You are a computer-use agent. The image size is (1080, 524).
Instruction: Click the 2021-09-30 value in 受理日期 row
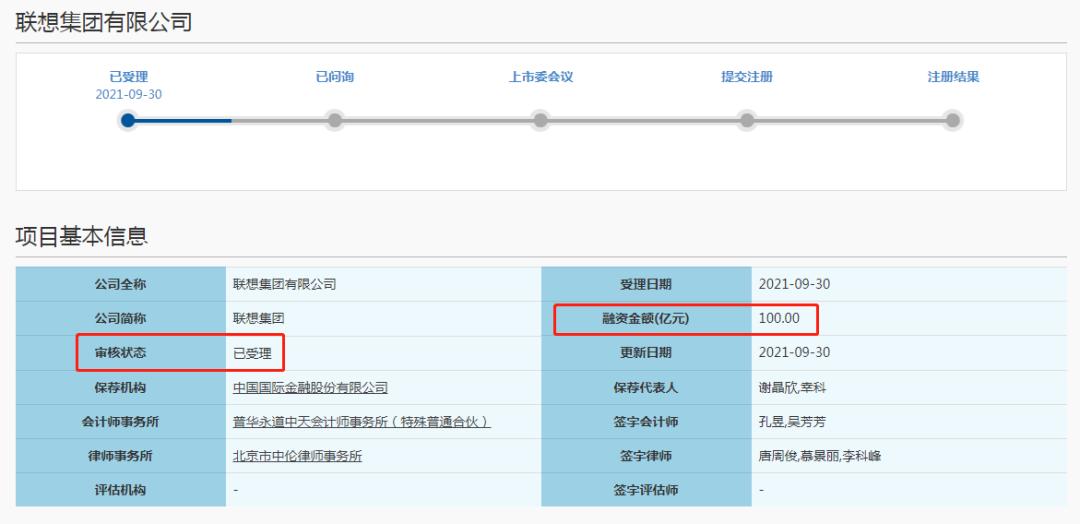tap(794, 284)
